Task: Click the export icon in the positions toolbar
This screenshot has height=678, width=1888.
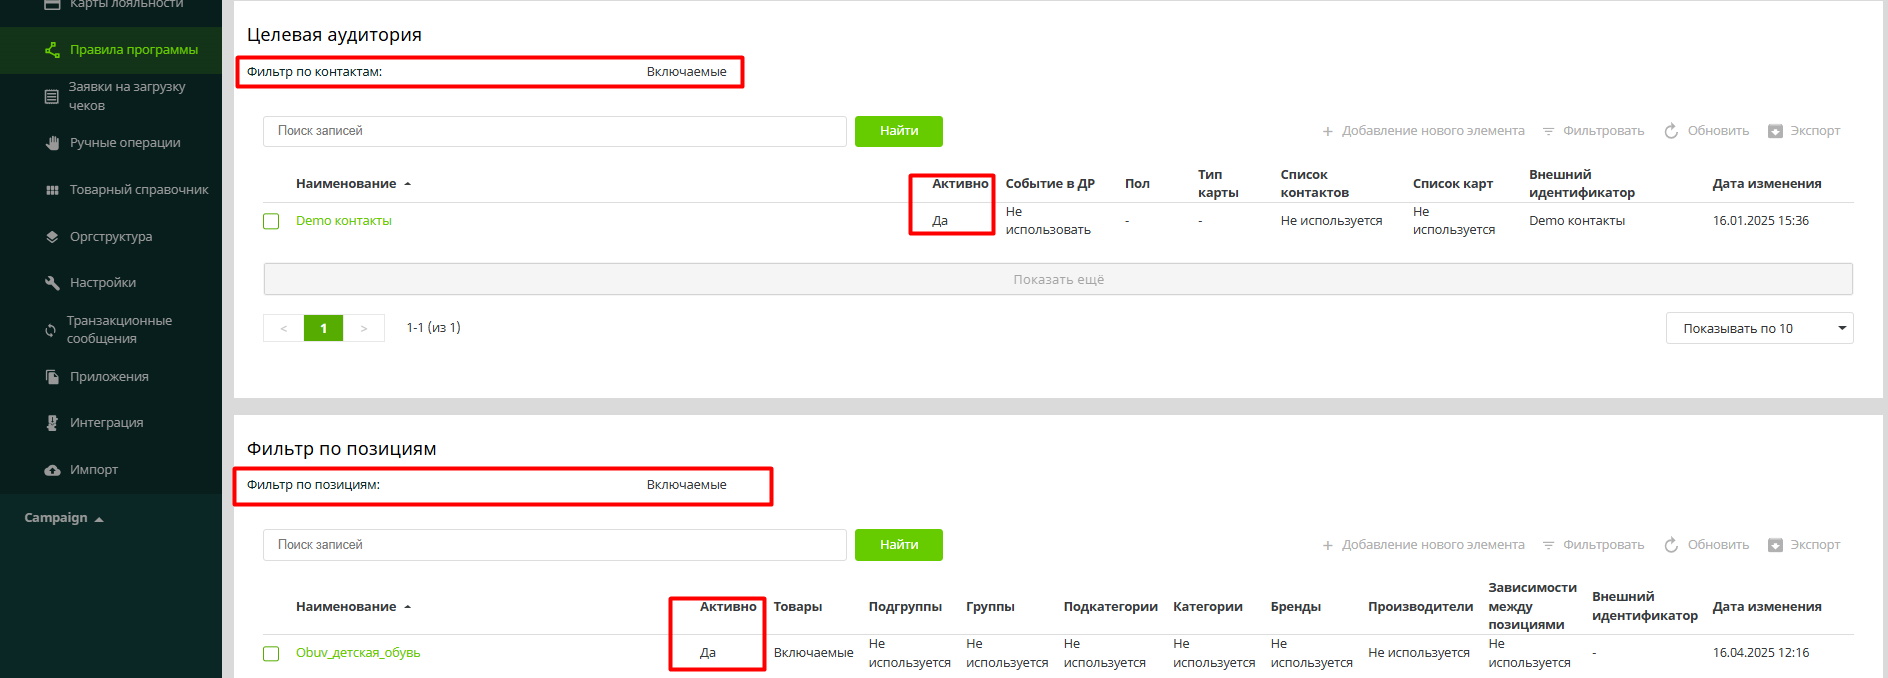Action: [x=1775, y=545]
